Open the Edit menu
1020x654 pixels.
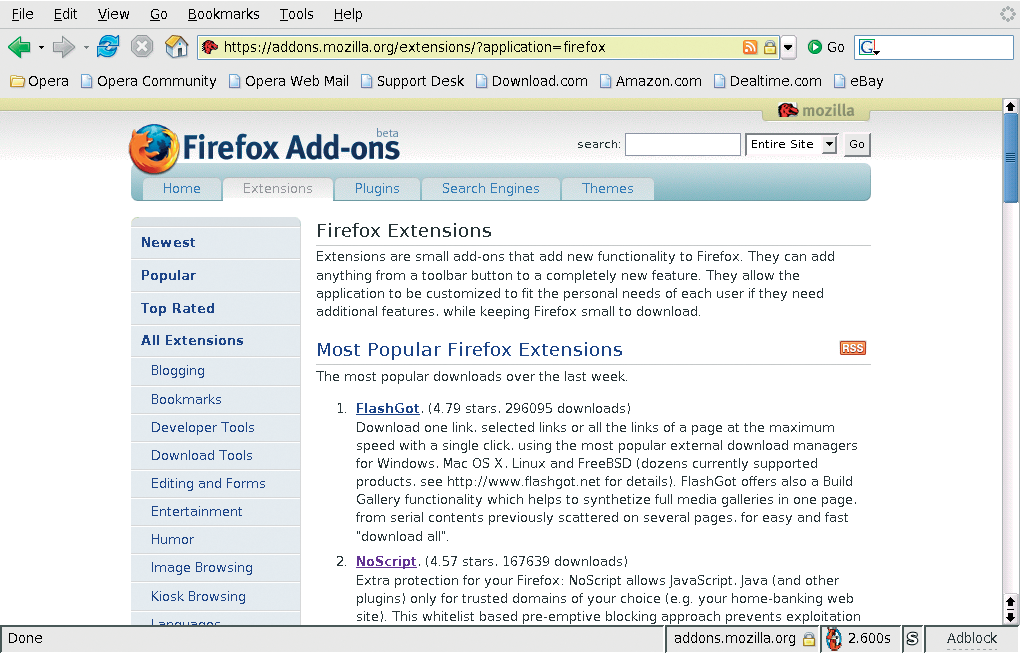tap(65, 14)
